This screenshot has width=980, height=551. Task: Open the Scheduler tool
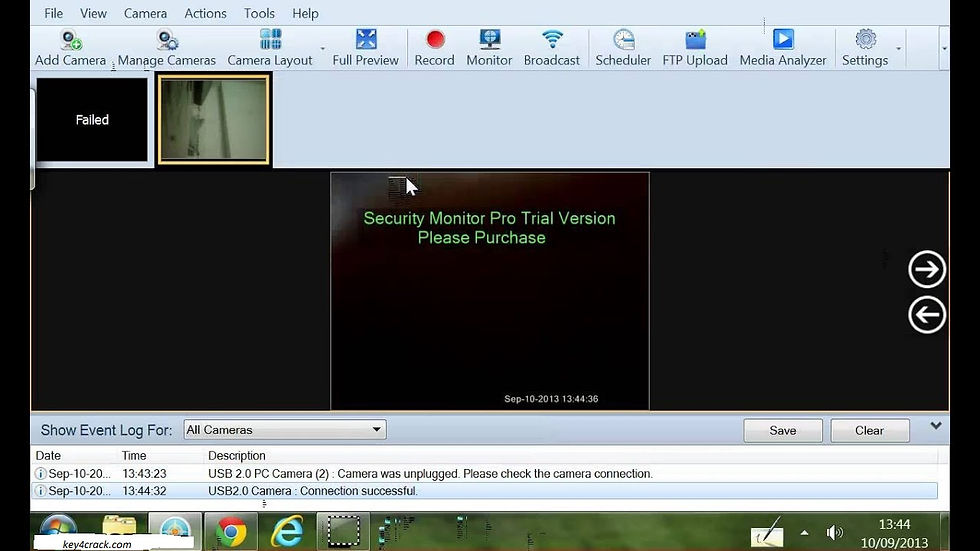click(623, 48)
